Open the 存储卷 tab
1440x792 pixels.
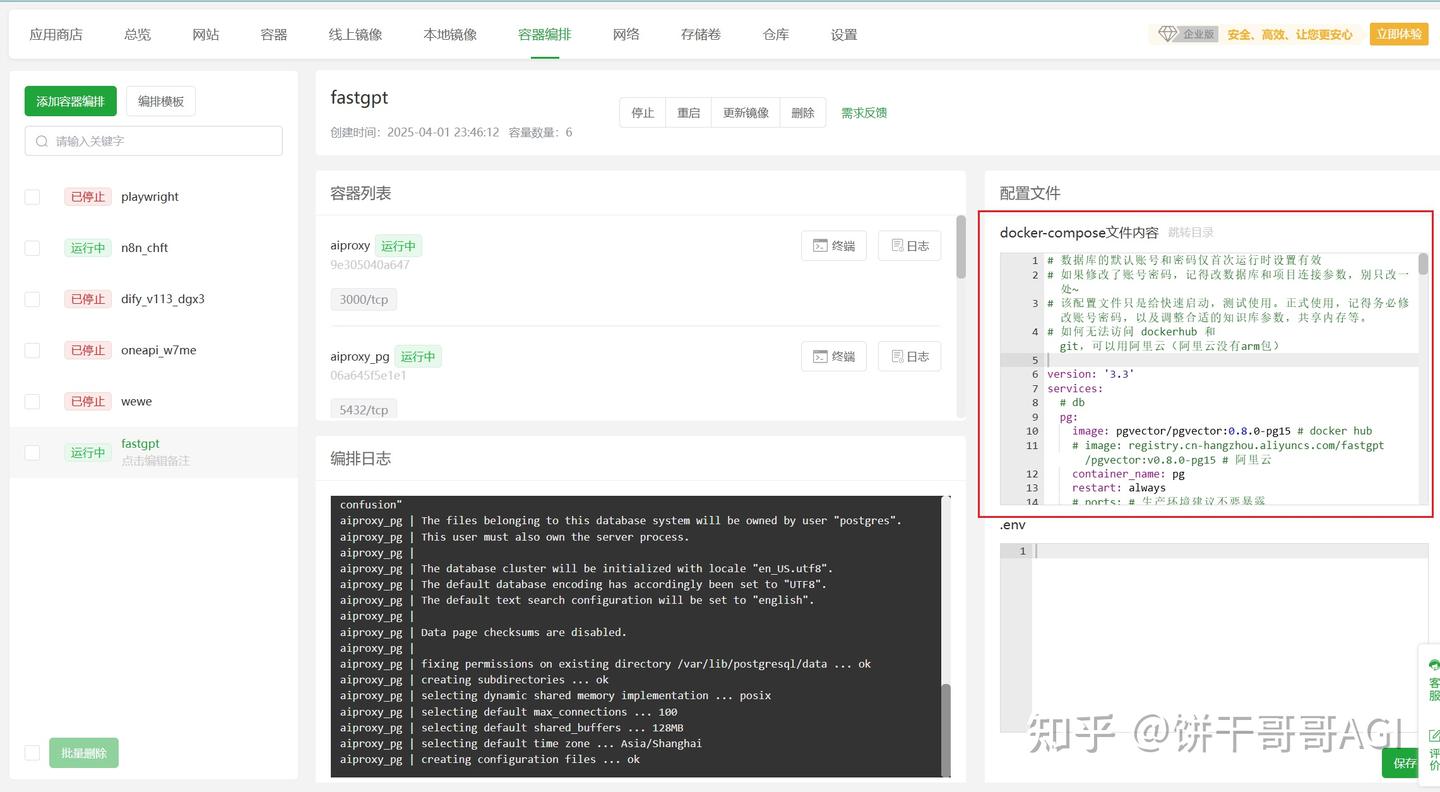pyautogui.click(x=700, y=33)
